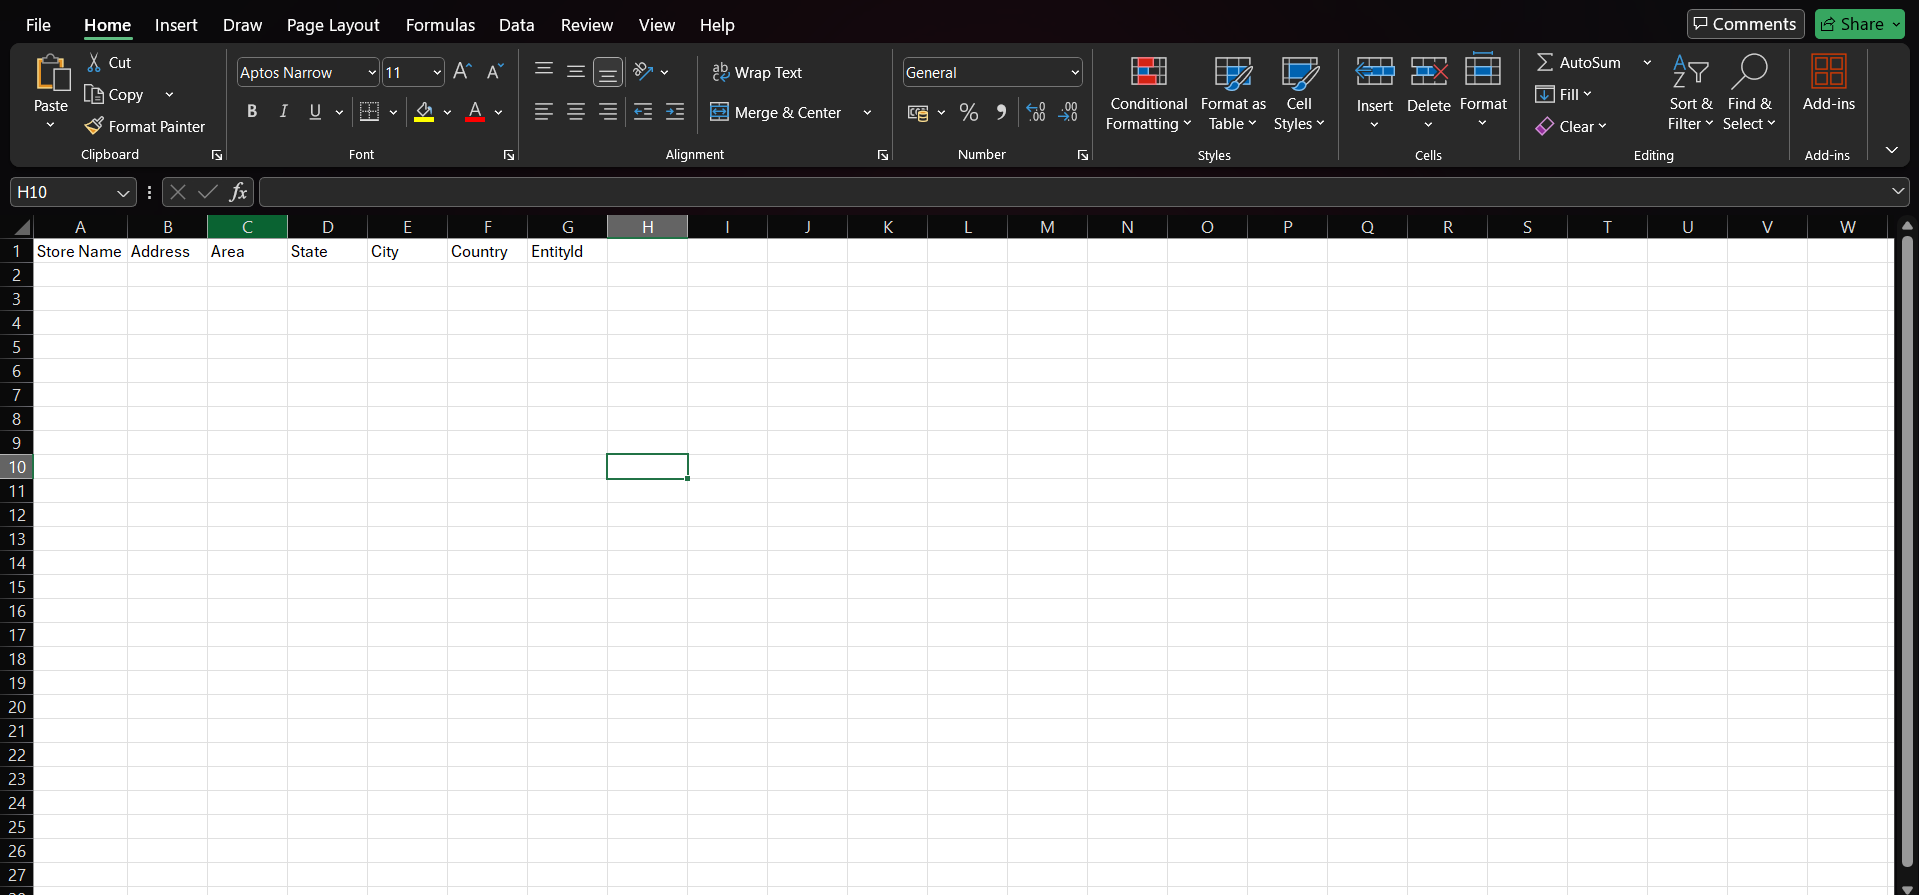Image resolution: width=1919 pixels, height=895 pixels.
Task: Click the Increase Indent icon
Action: click(675, 112)
